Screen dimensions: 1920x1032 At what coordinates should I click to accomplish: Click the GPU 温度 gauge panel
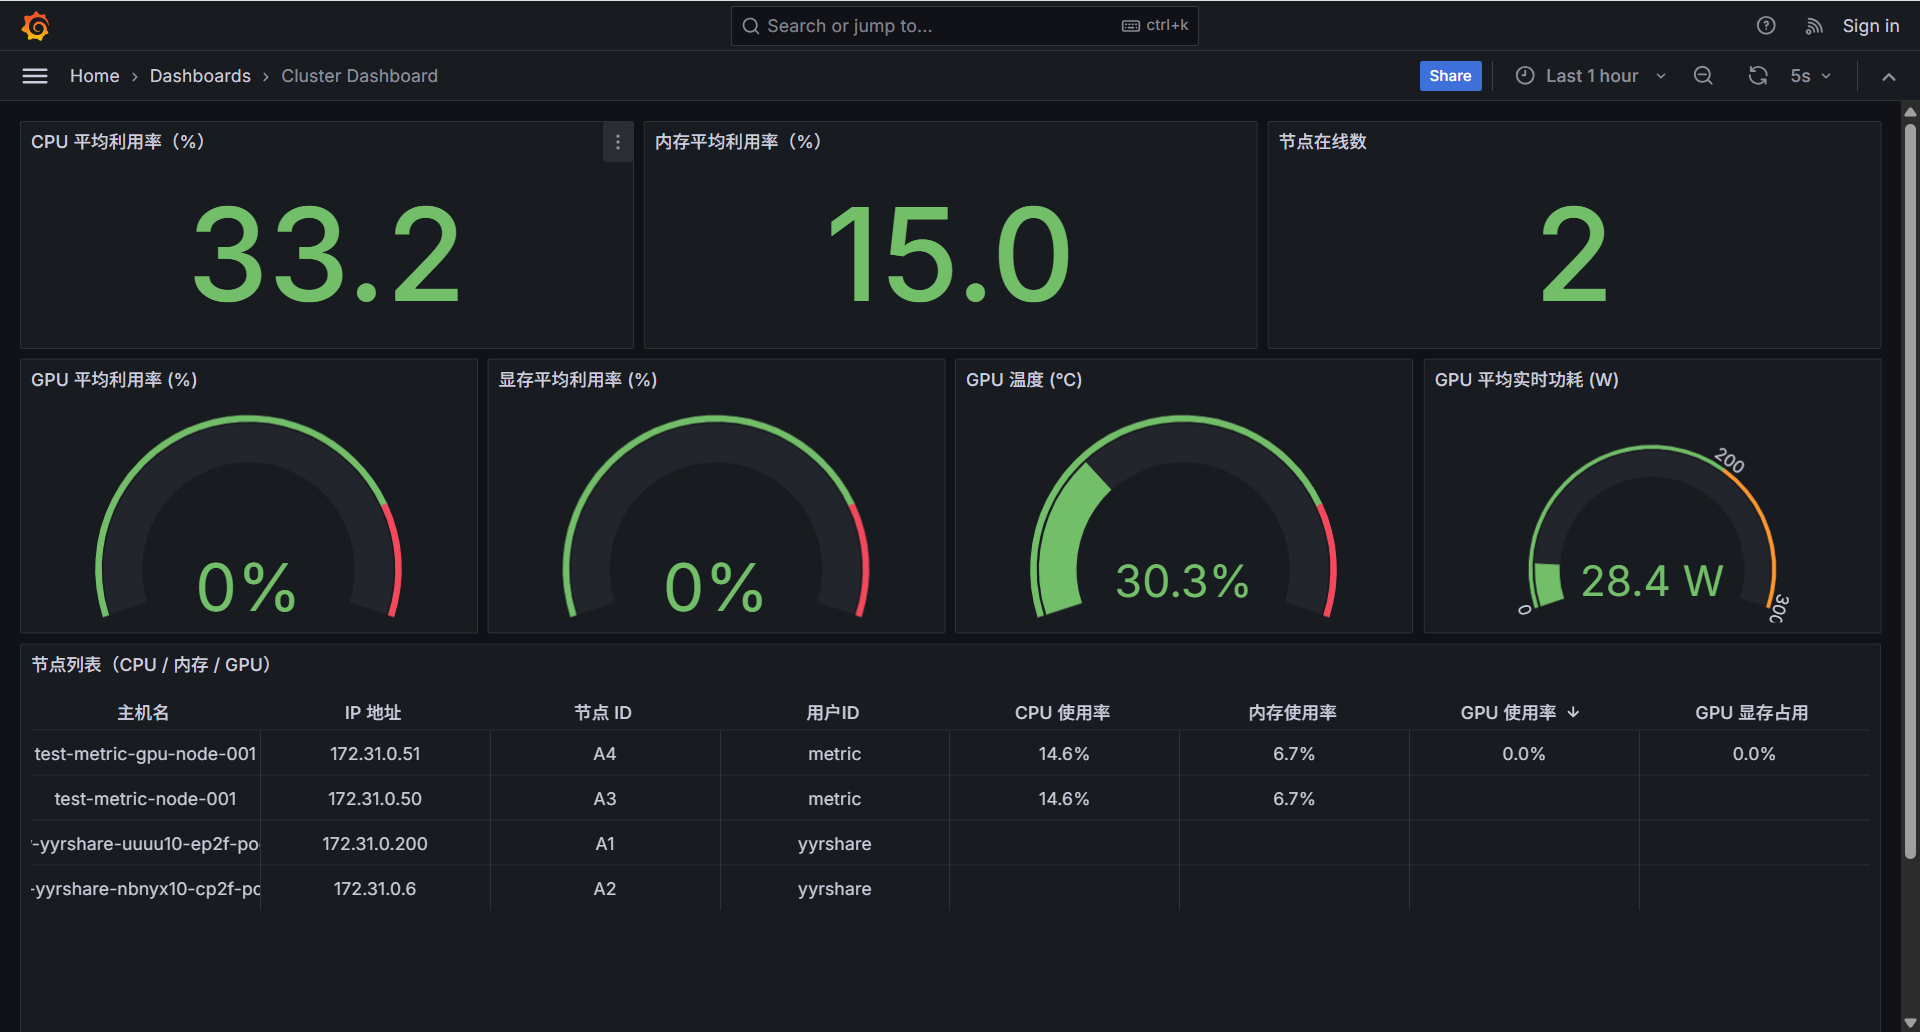point(1183,500)
